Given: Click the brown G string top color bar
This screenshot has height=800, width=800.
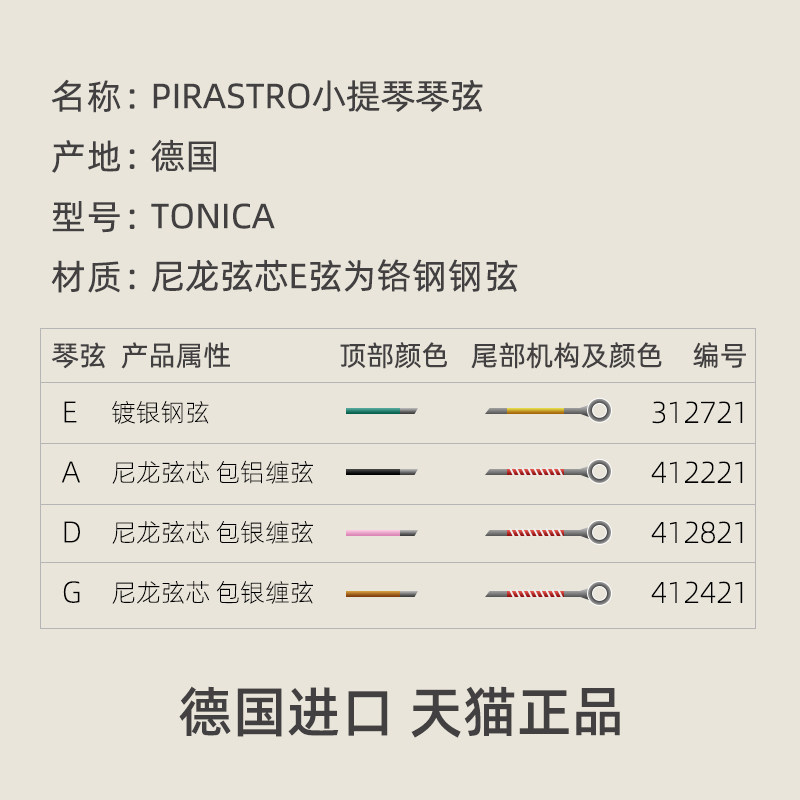Looking at the screenshot, I should 381,594.
